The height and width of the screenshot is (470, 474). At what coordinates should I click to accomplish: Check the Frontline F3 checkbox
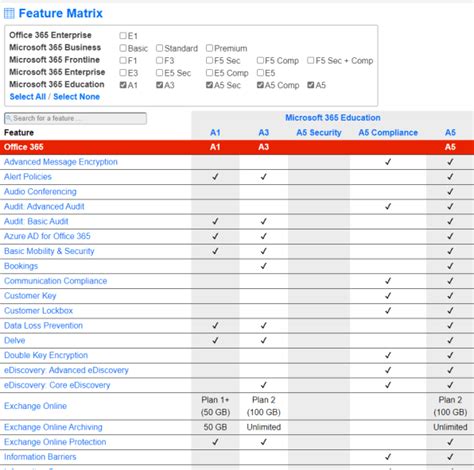pos(160,60)
